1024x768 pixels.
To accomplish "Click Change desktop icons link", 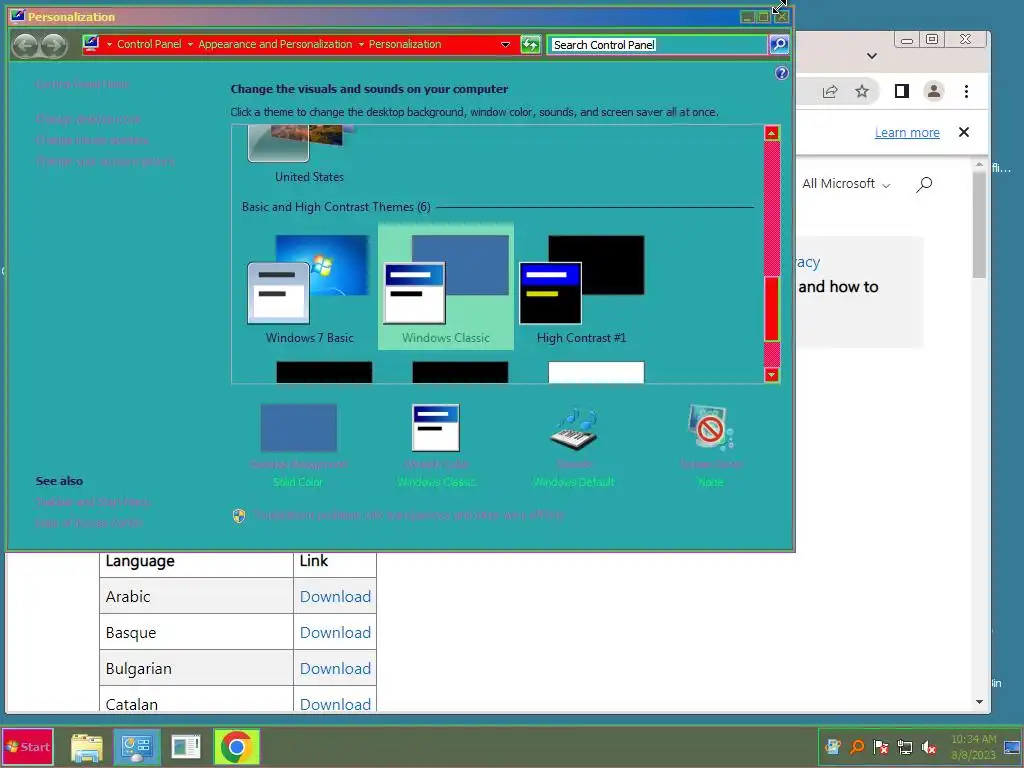I will pos(88,119).
